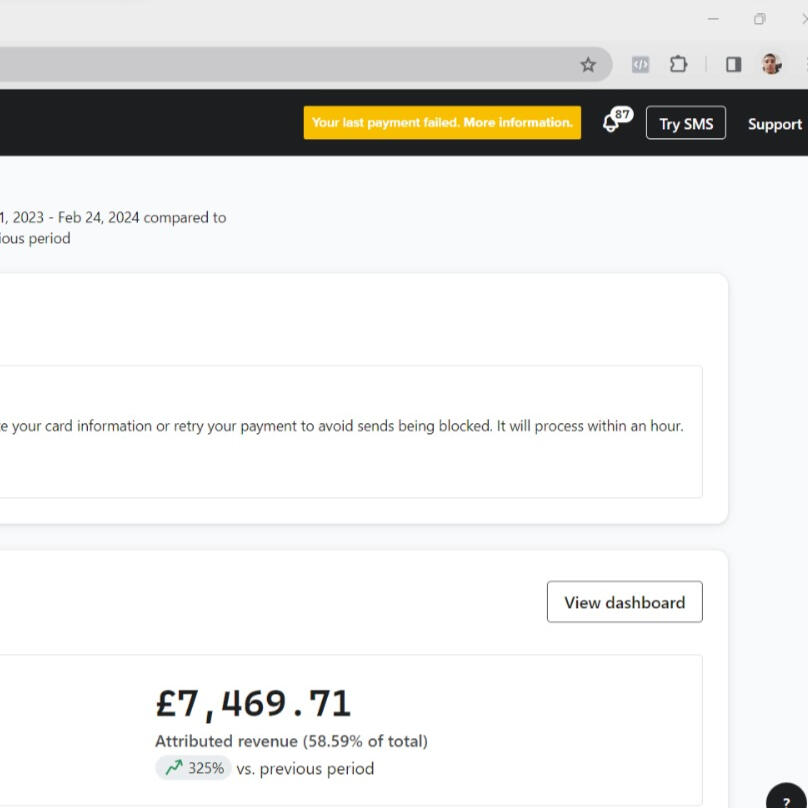
Task: Open the Support menu
Action: click(x=775, y=124)
